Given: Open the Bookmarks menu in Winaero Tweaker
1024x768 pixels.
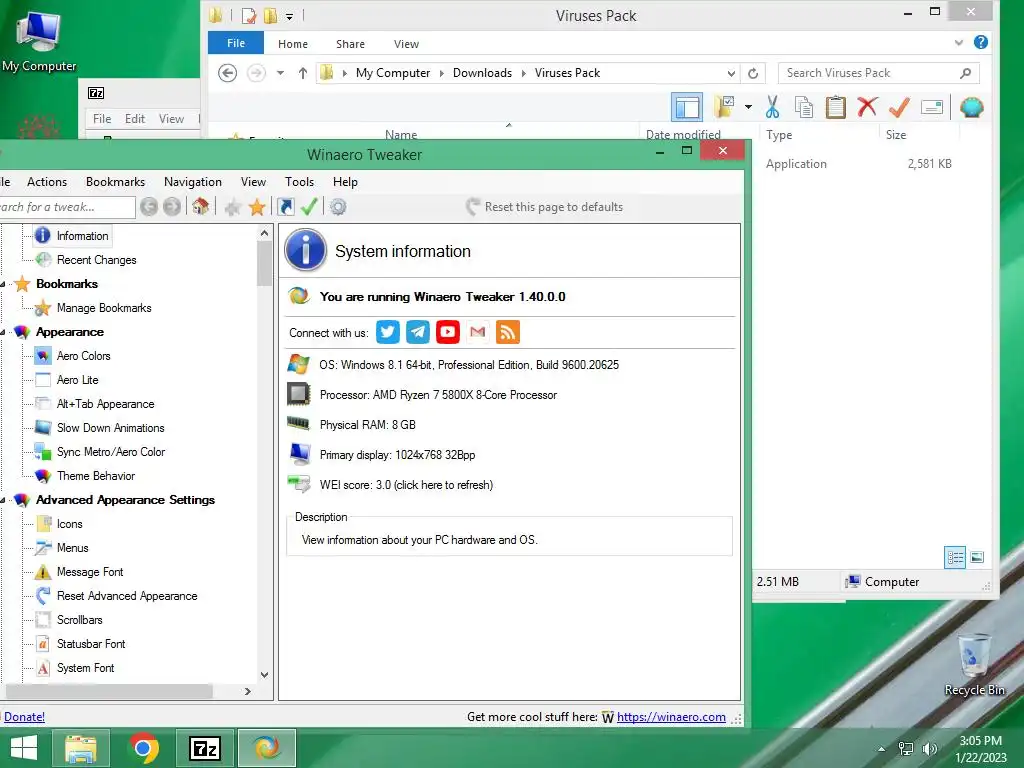Looking at the screenshot, I should [x=116, y=182].
